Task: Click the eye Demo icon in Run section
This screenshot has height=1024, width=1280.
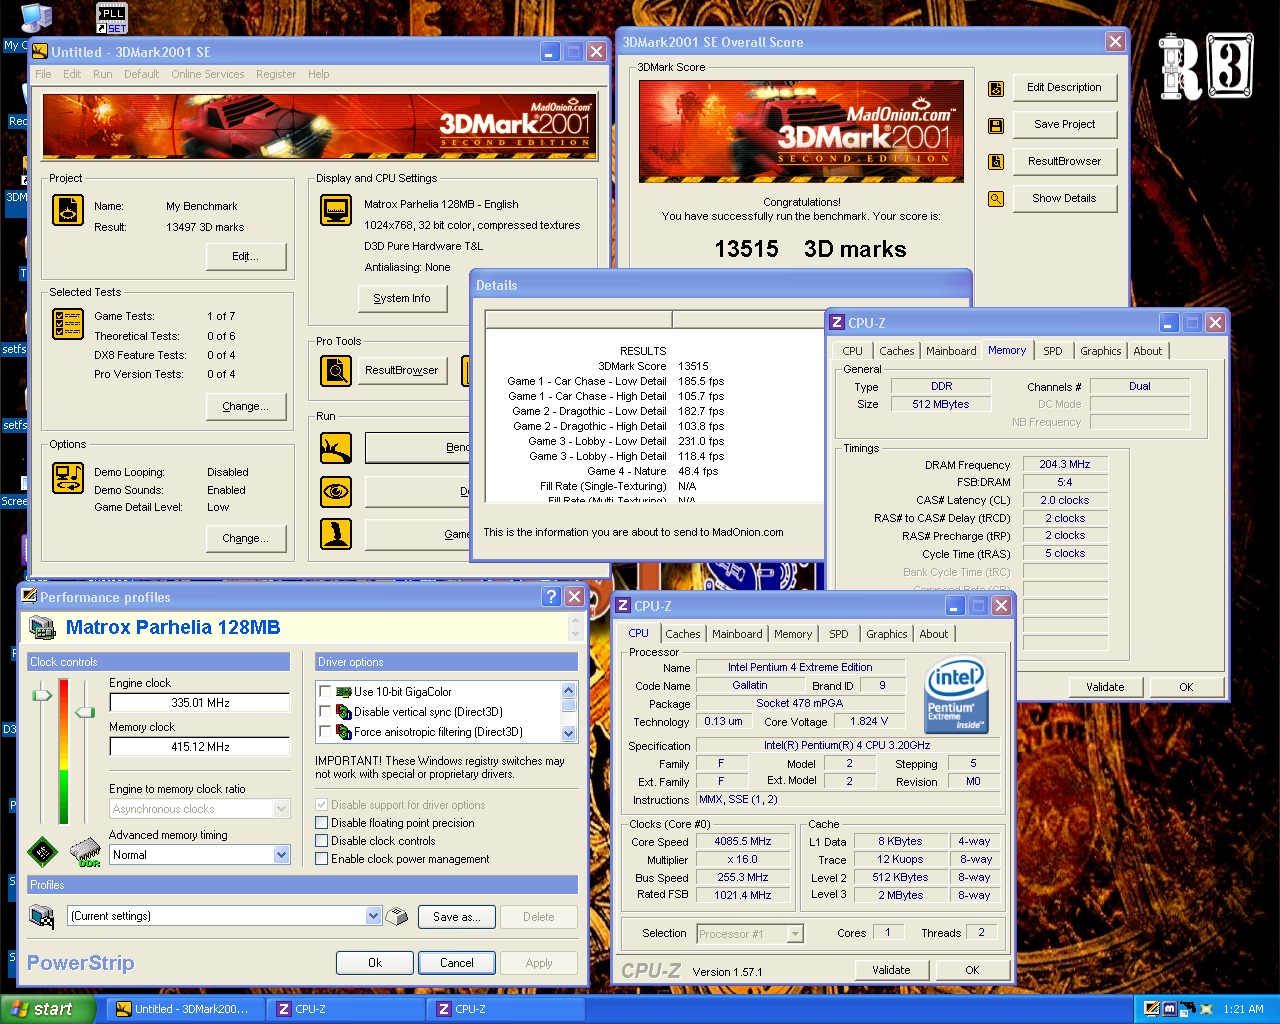Action: click(x=336, y=491)
